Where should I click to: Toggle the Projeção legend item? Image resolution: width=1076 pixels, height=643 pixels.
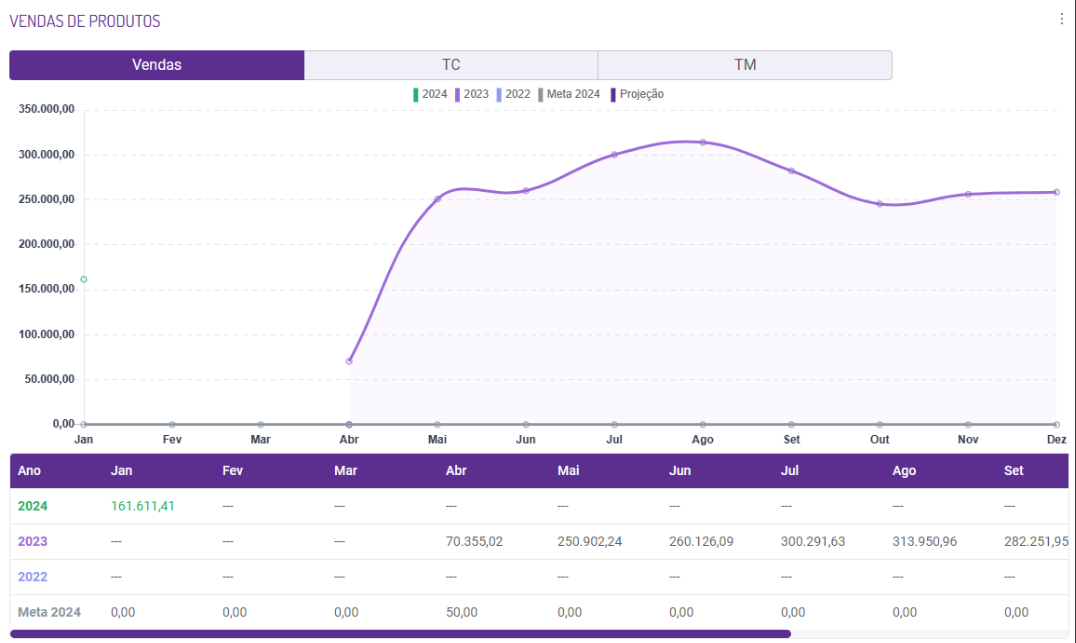pos(637,94)
